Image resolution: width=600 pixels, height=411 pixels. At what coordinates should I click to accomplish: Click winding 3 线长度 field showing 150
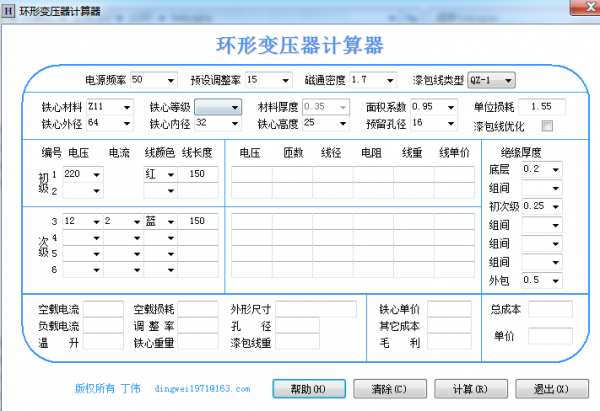[197, 221]
